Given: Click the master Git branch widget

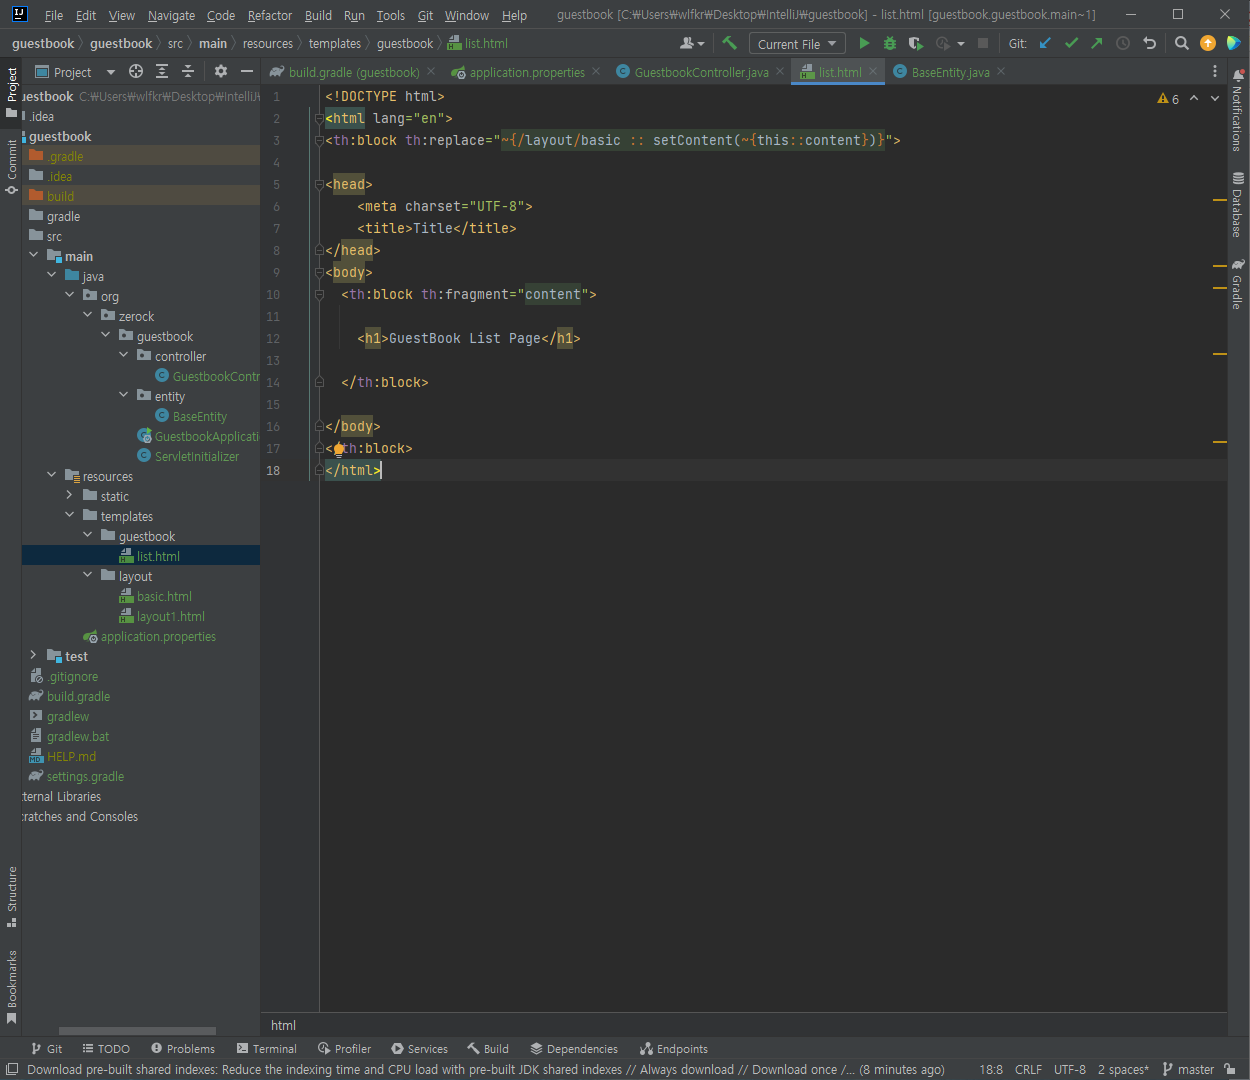Looking at the screenshot, I should [x=1188, y=1069].
